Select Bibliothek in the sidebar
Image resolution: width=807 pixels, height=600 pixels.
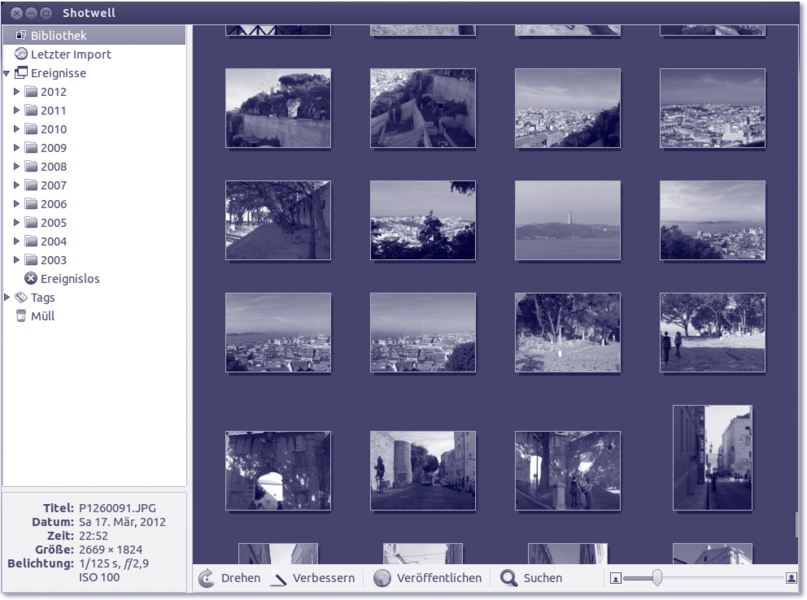point(58,35)
